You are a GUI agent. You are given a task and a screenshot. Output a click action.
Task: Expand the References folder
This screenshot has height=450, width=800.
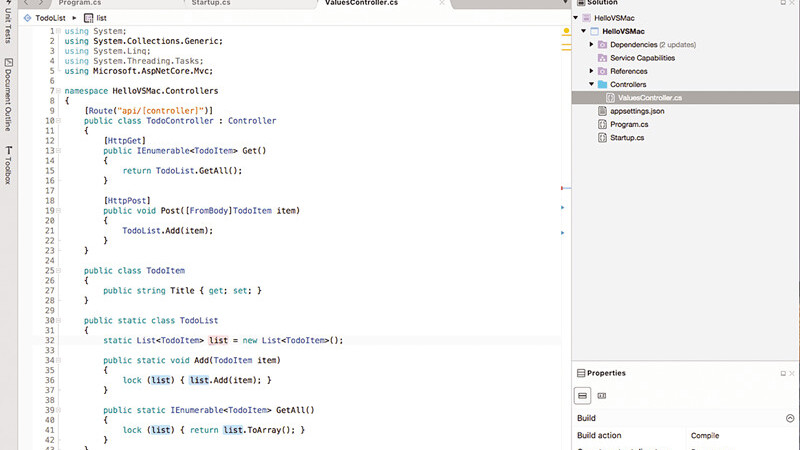(x=591, y=71)
